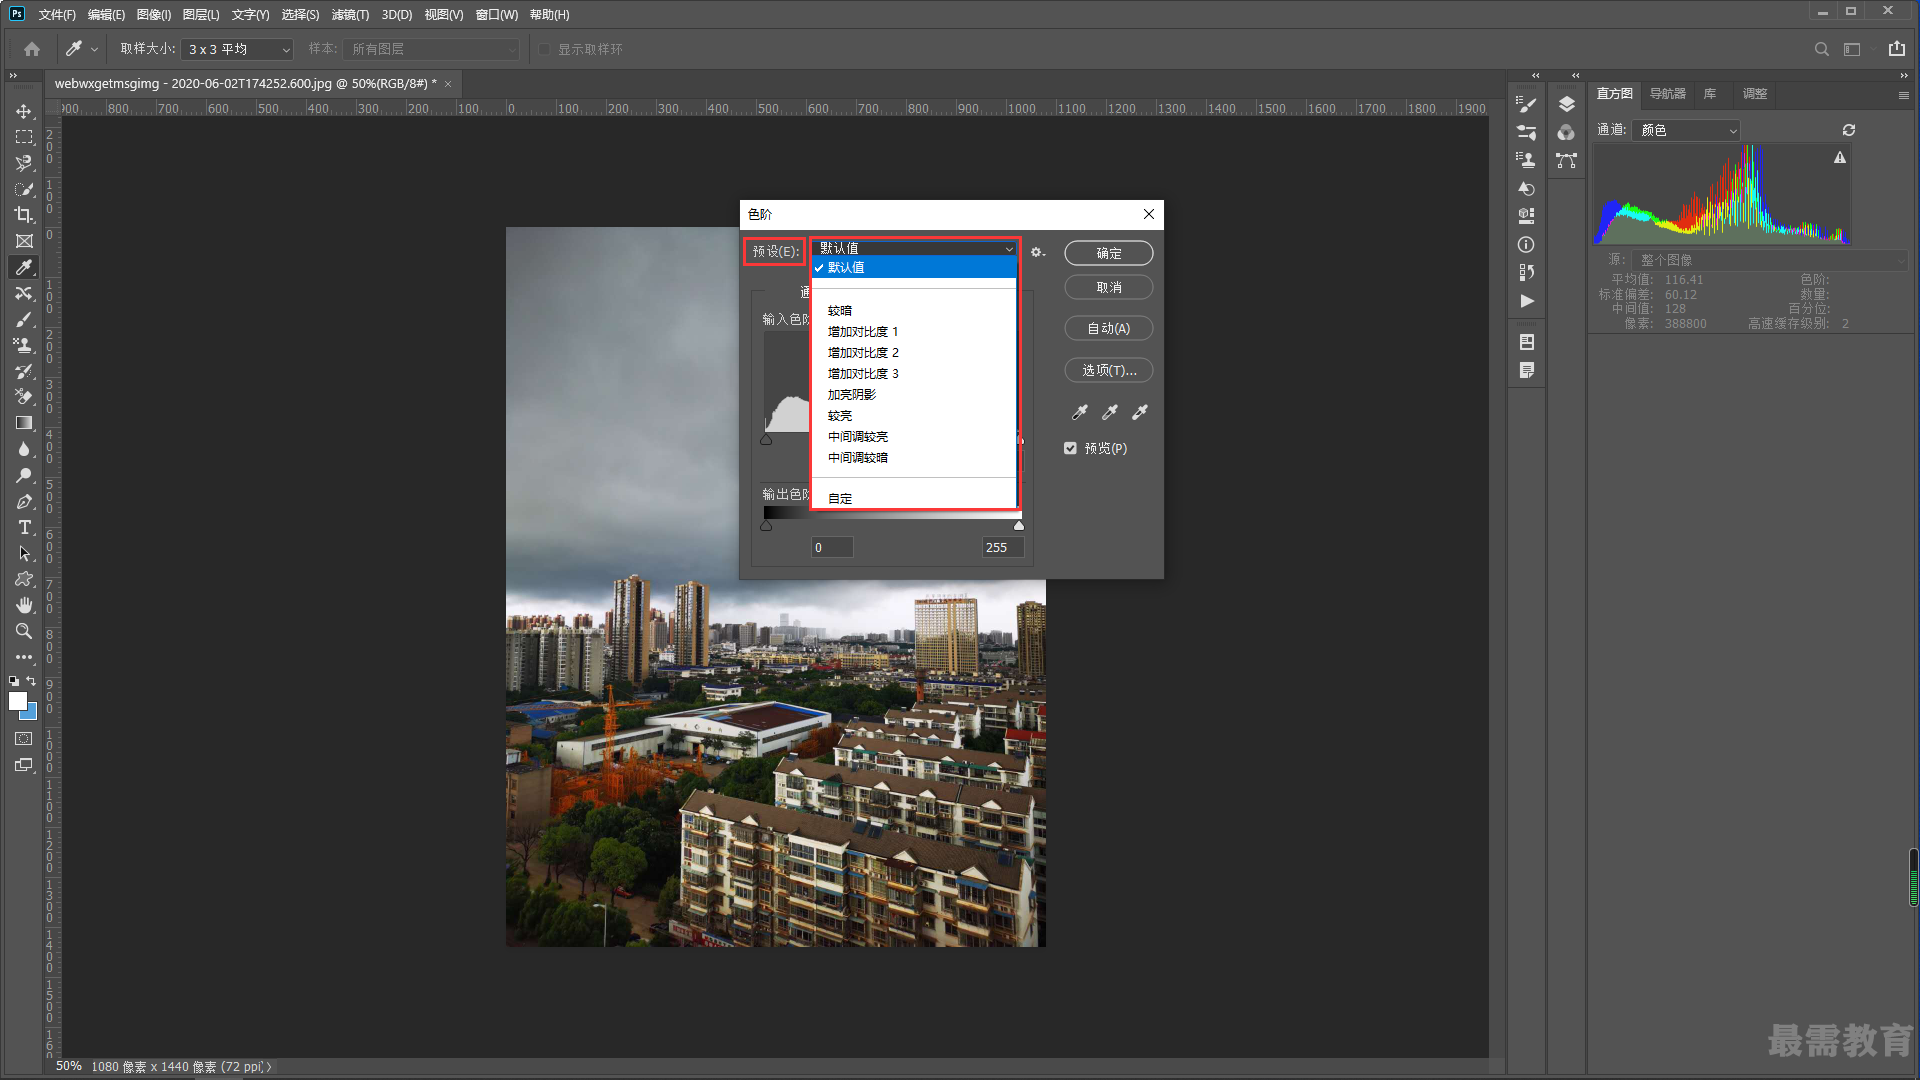The image size is (1920, 1080).
Task: Click the search icon in options bar
Action: tap(1822, 49)
